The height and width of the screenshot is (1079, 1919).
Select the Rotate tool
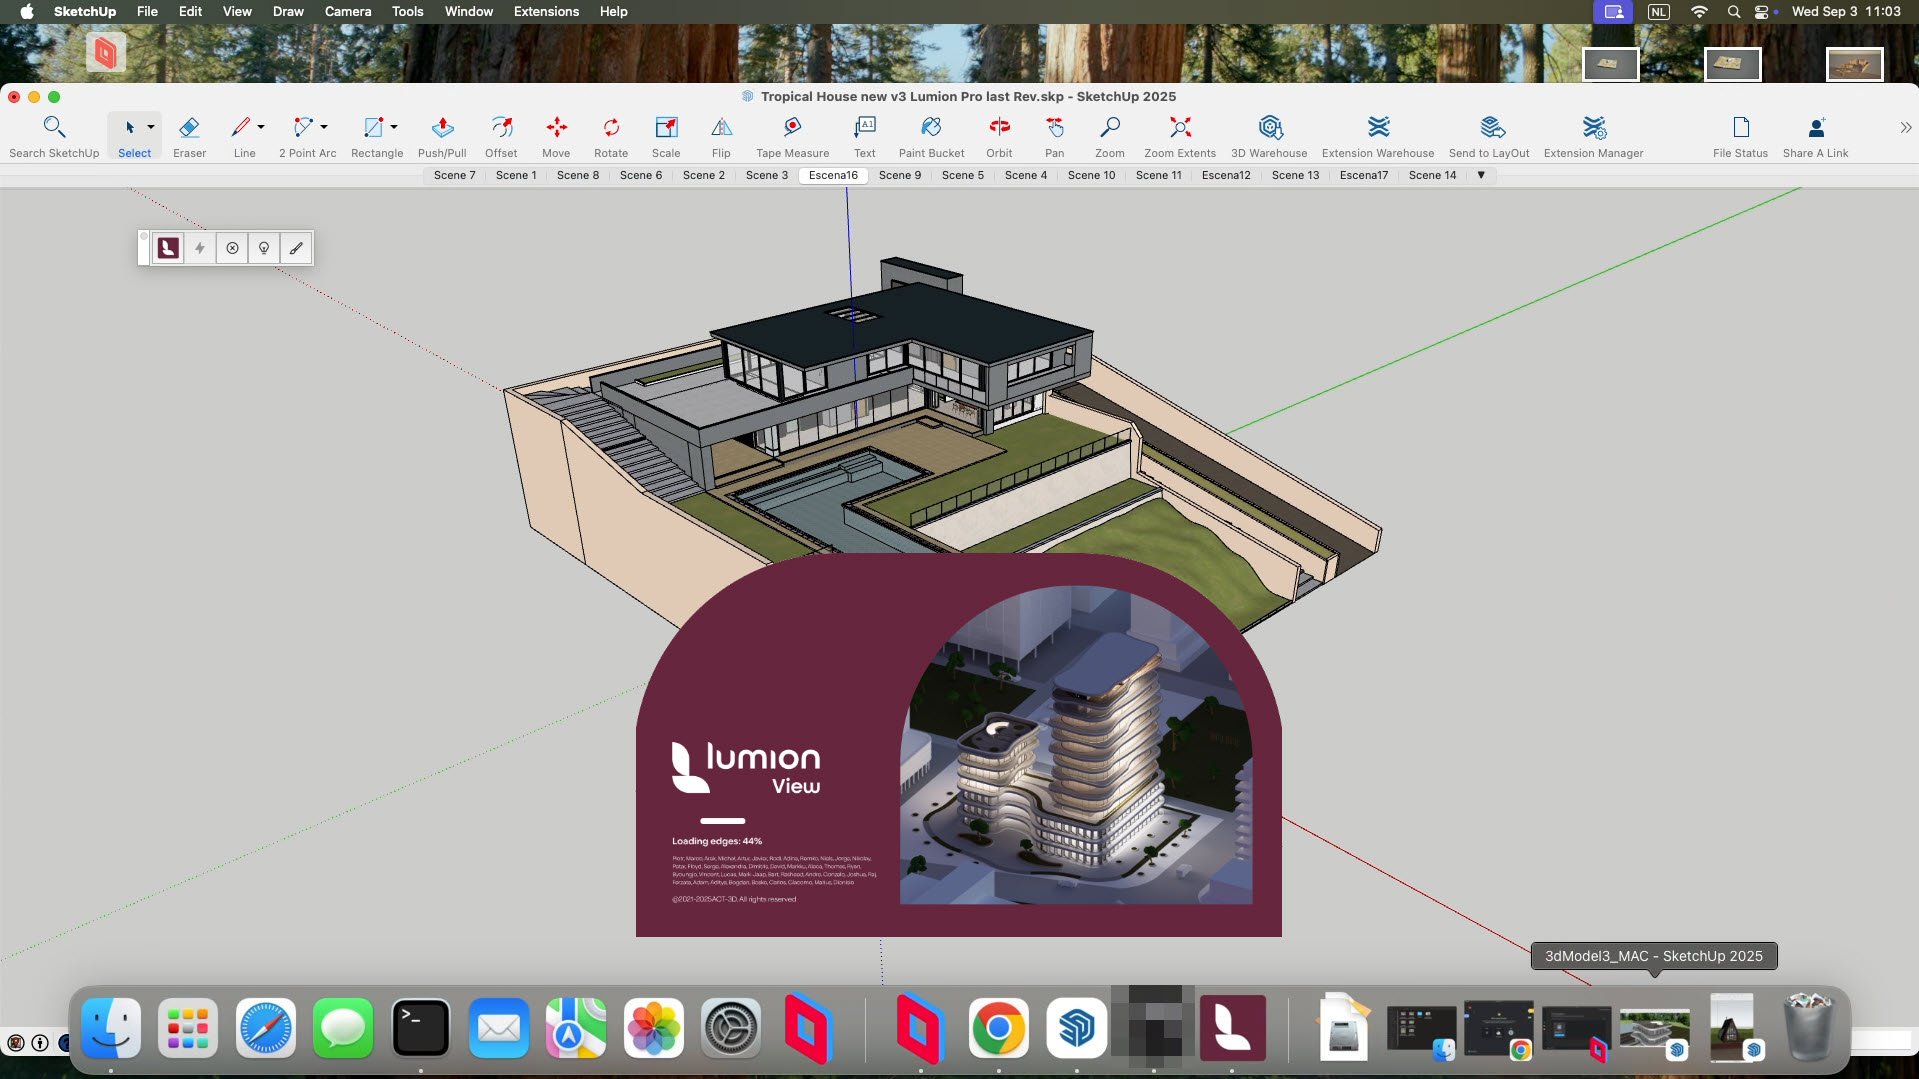pos(611,136)
